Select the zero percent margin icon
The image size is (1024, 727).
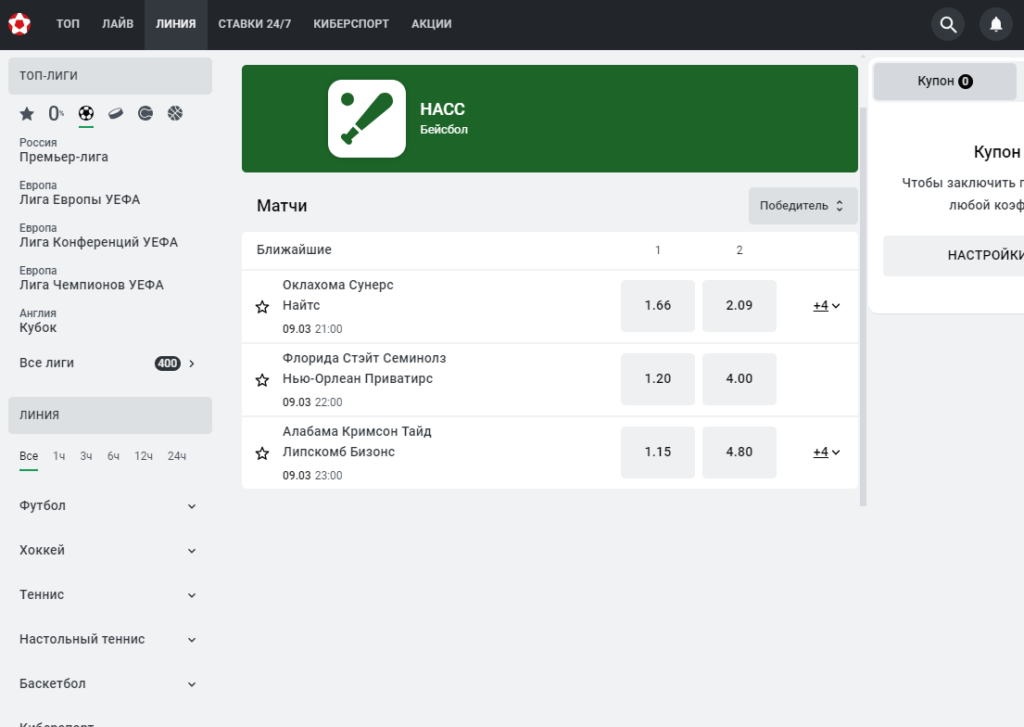pyautogui.click(x=56, y=114)
